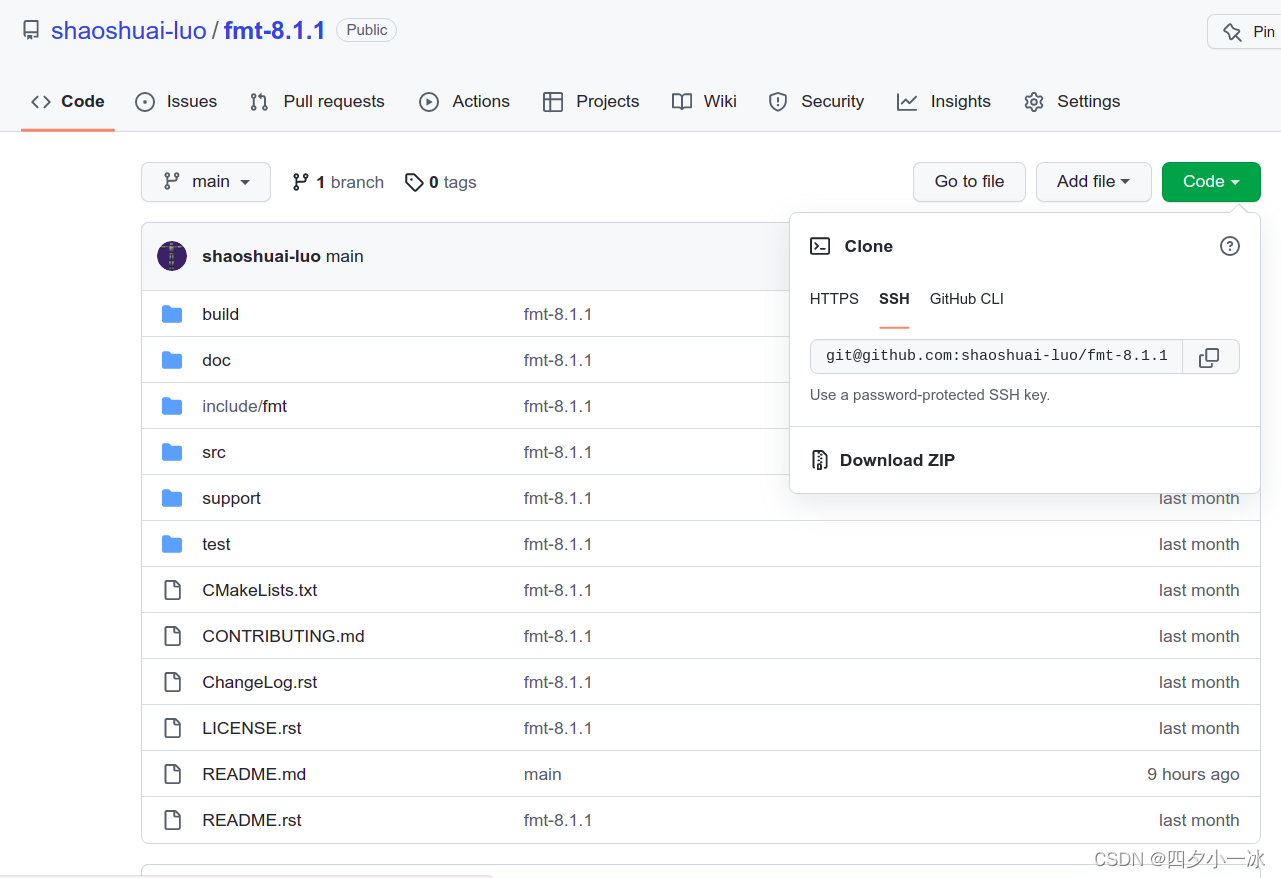Click the build folder icon
1281x878 pixels.
click(x=172, y=314)
